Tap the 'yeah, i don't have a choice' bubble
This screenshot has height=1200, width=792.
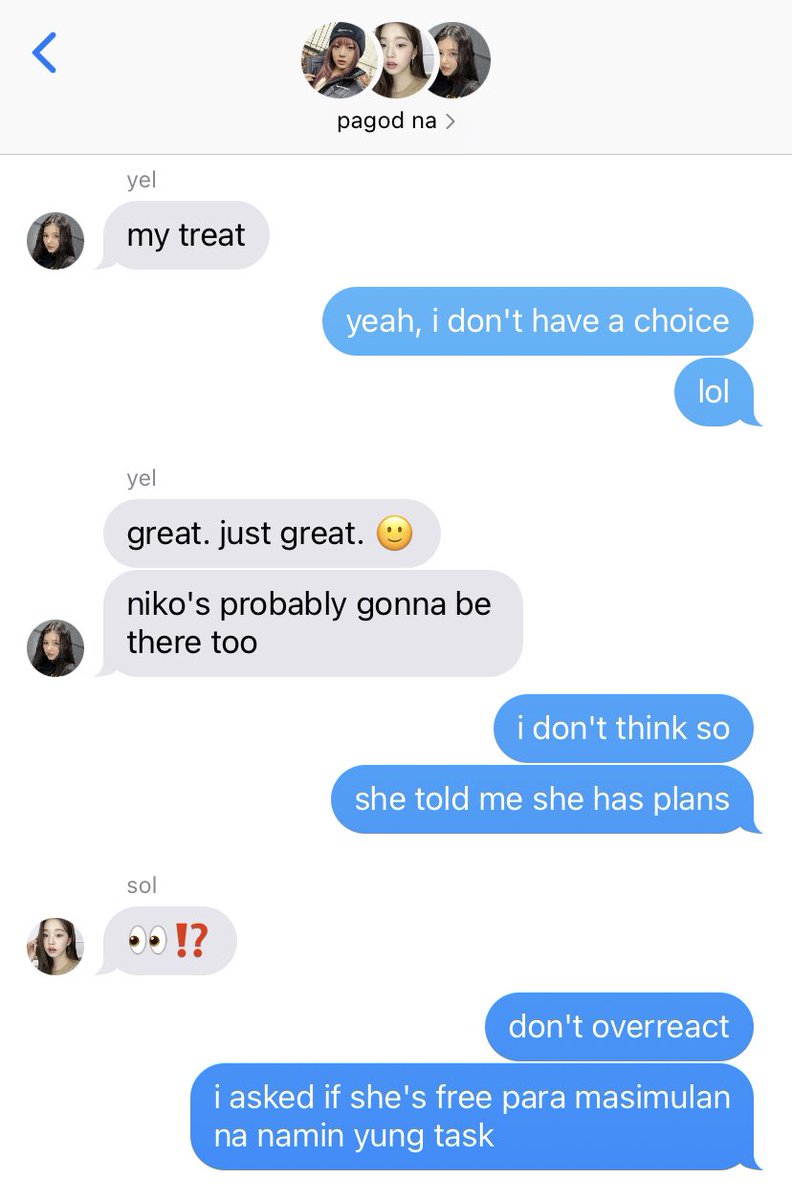tap(538, 321)
